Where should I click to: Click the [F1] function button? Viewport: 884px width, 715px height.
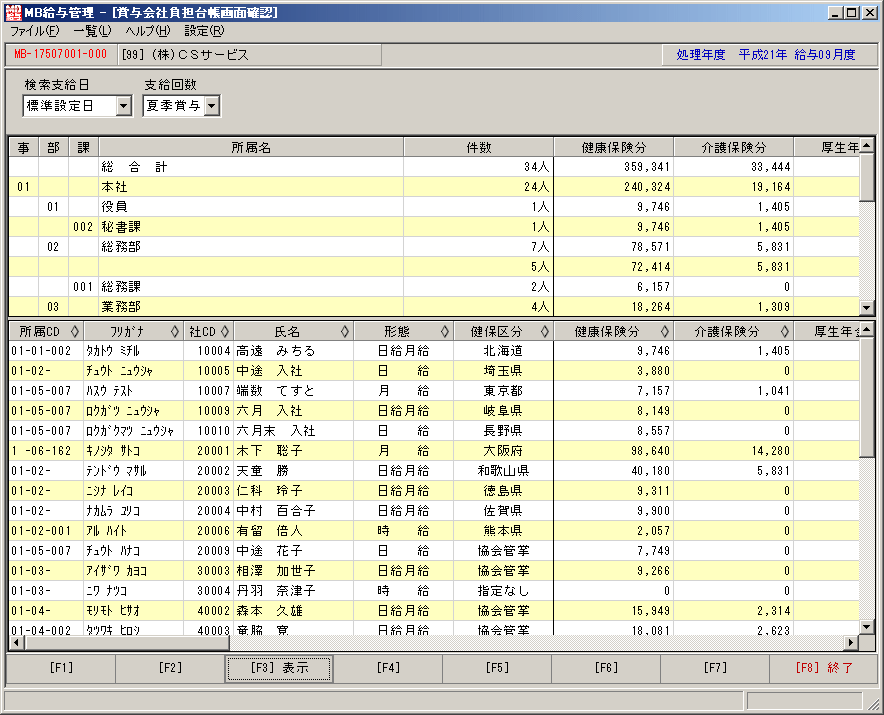[61, 668]
